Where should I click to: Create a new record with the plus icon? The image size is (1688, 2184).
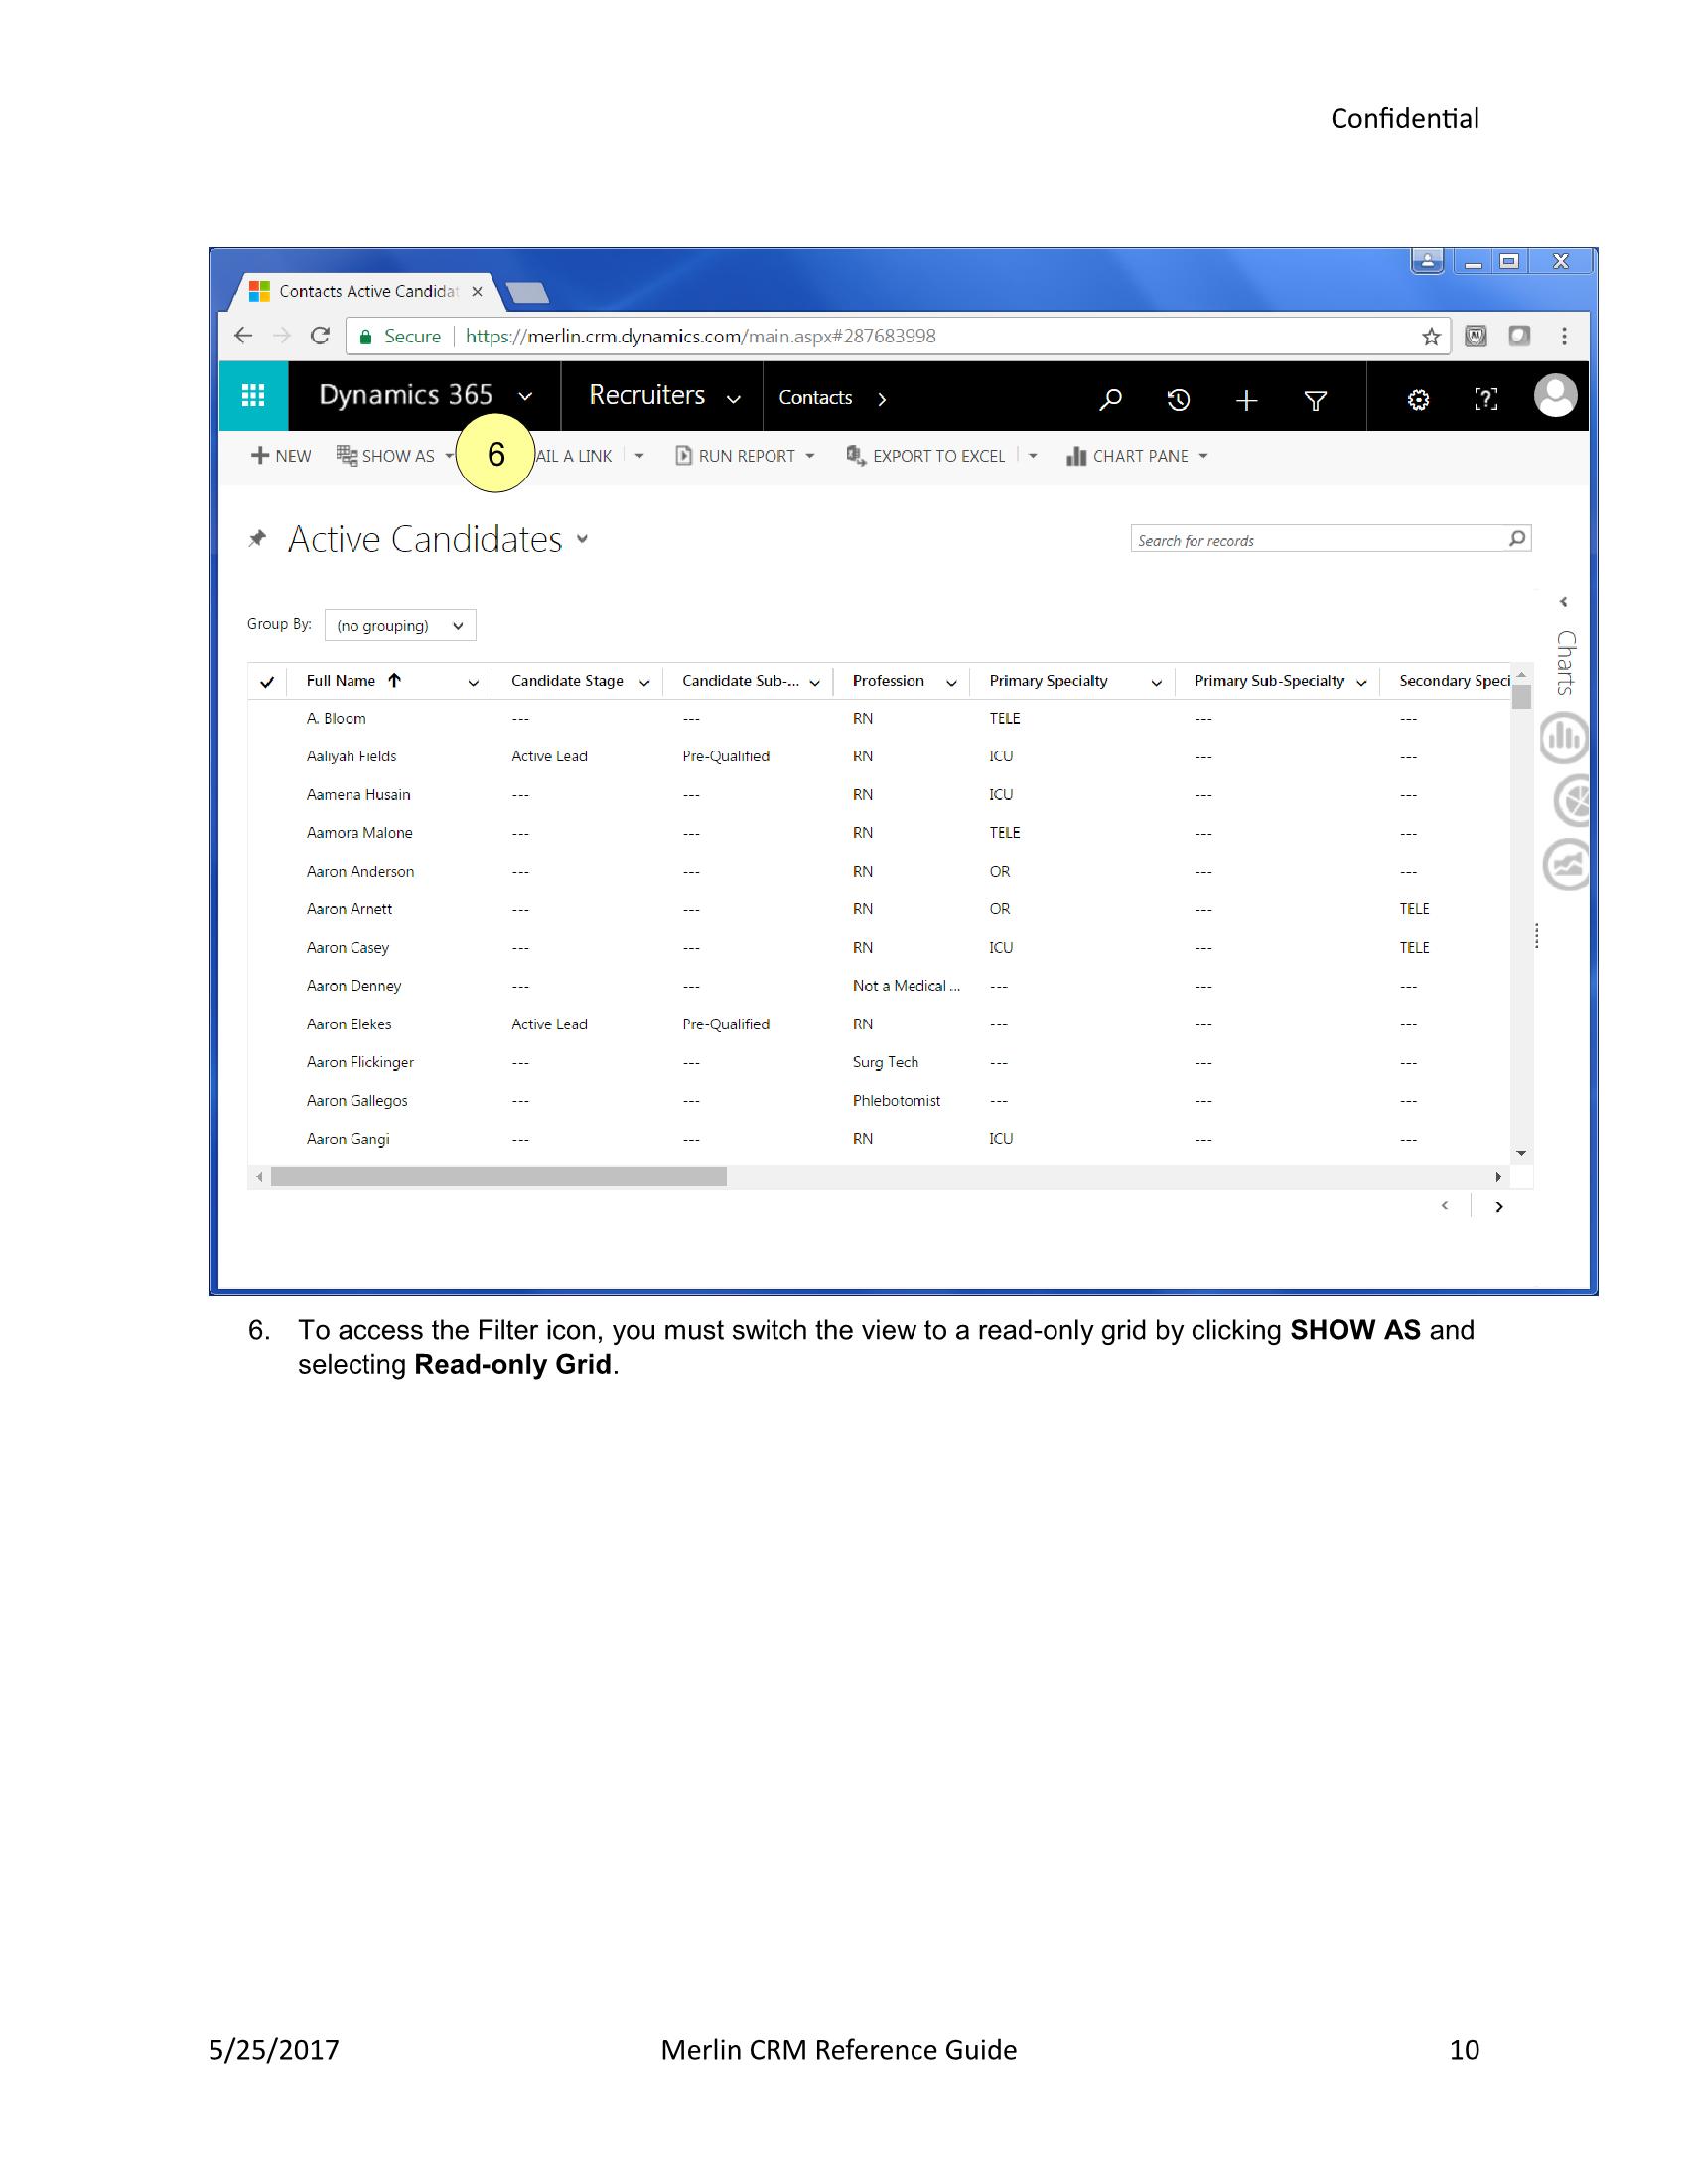(x=1247, y=398)
